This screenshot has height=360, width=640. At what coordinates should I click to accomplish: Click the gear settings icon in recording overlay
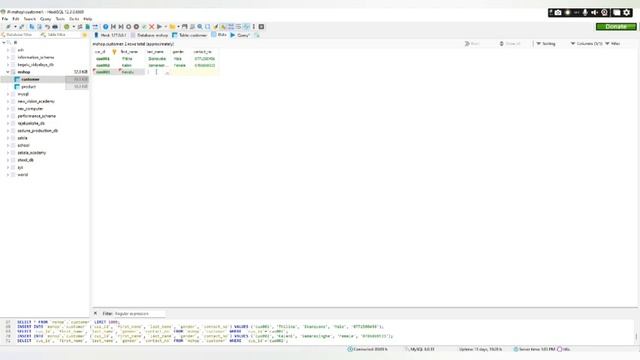point(627,13)
